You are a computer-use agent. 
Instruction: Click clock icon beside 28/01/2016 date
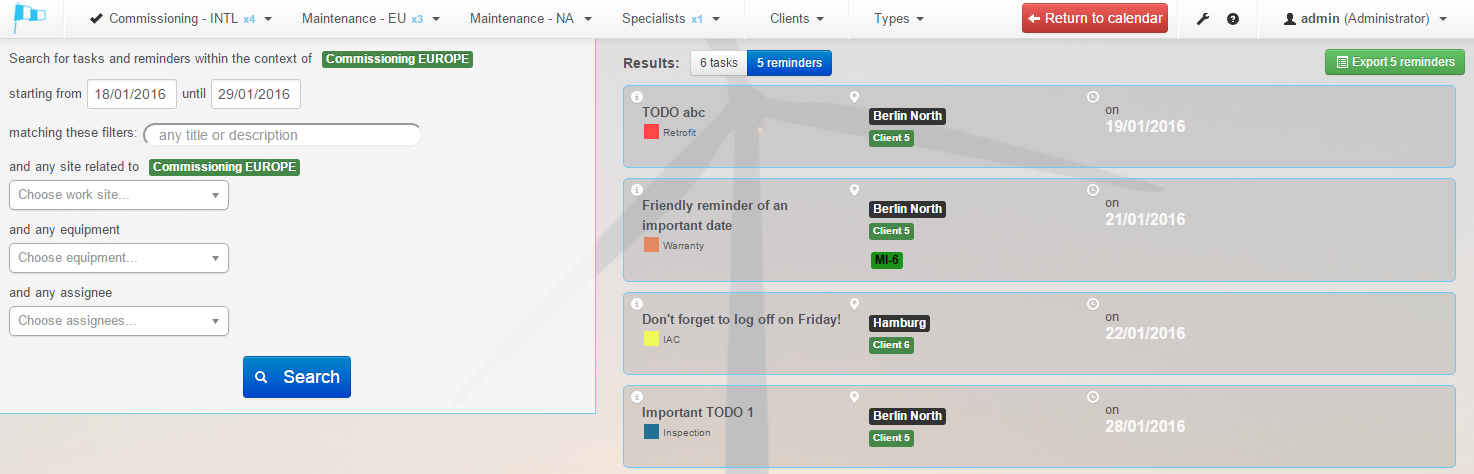(1092, 397)
